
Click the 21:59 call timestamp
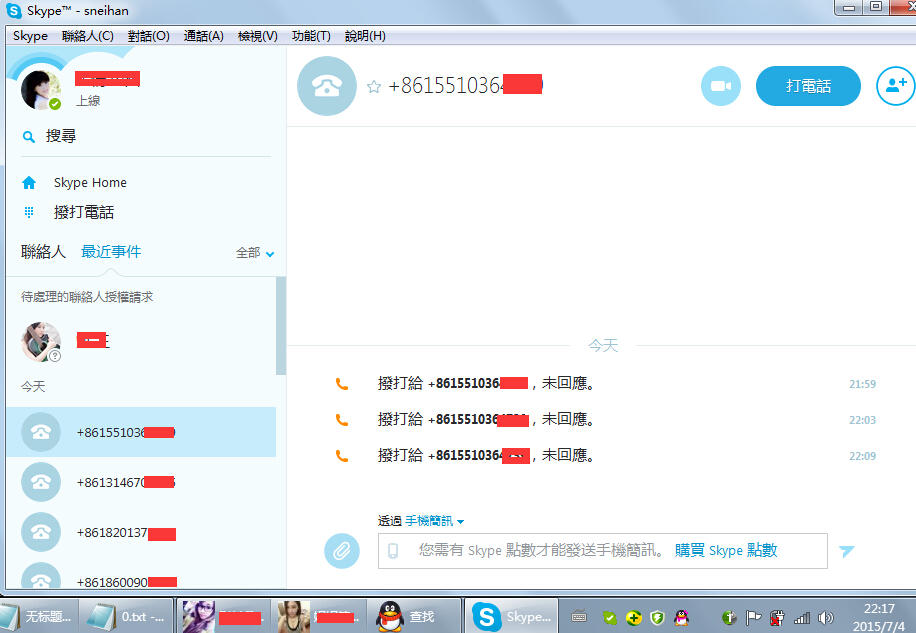coord(862,384)
